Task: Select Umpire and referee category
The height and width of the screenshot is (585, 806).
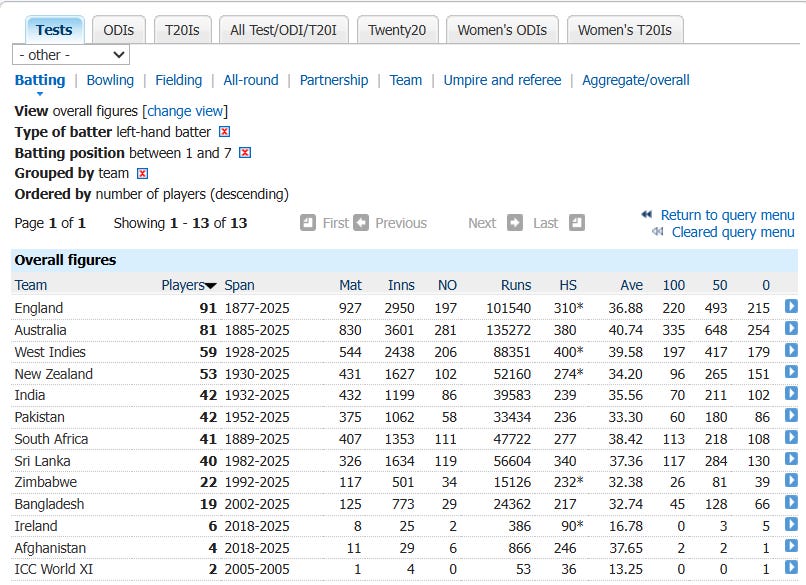Action: pyautogui.click(x=502, y=80)
